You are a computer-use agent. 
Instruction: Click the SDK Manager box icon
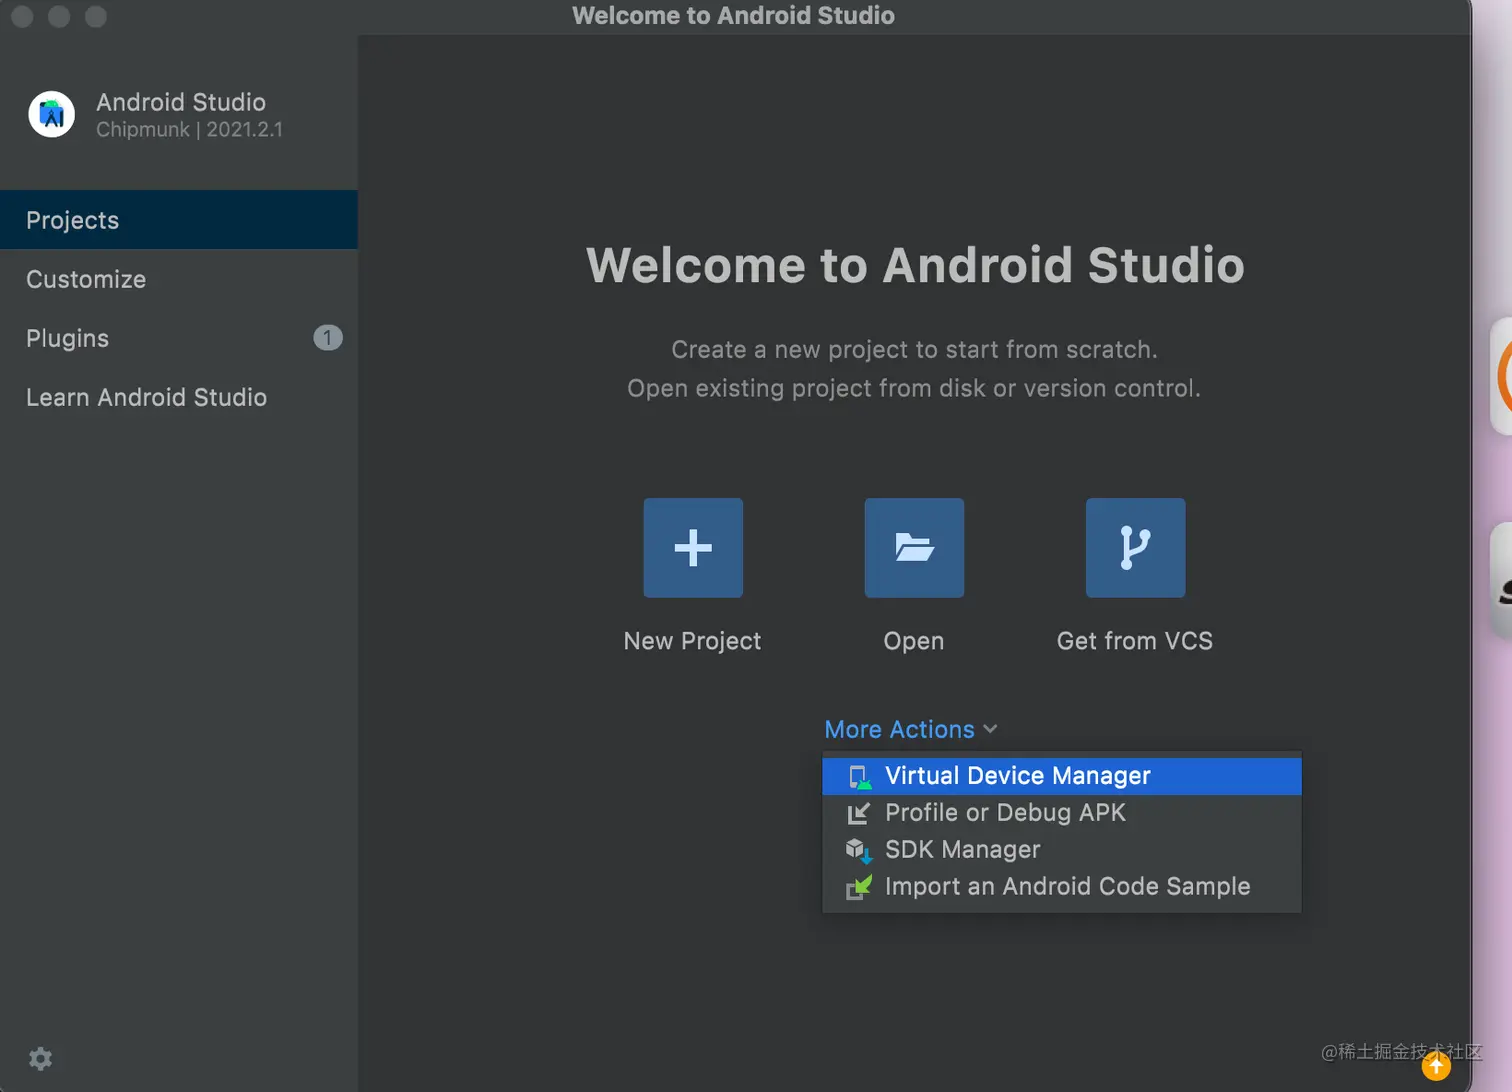tap(859, 851)
